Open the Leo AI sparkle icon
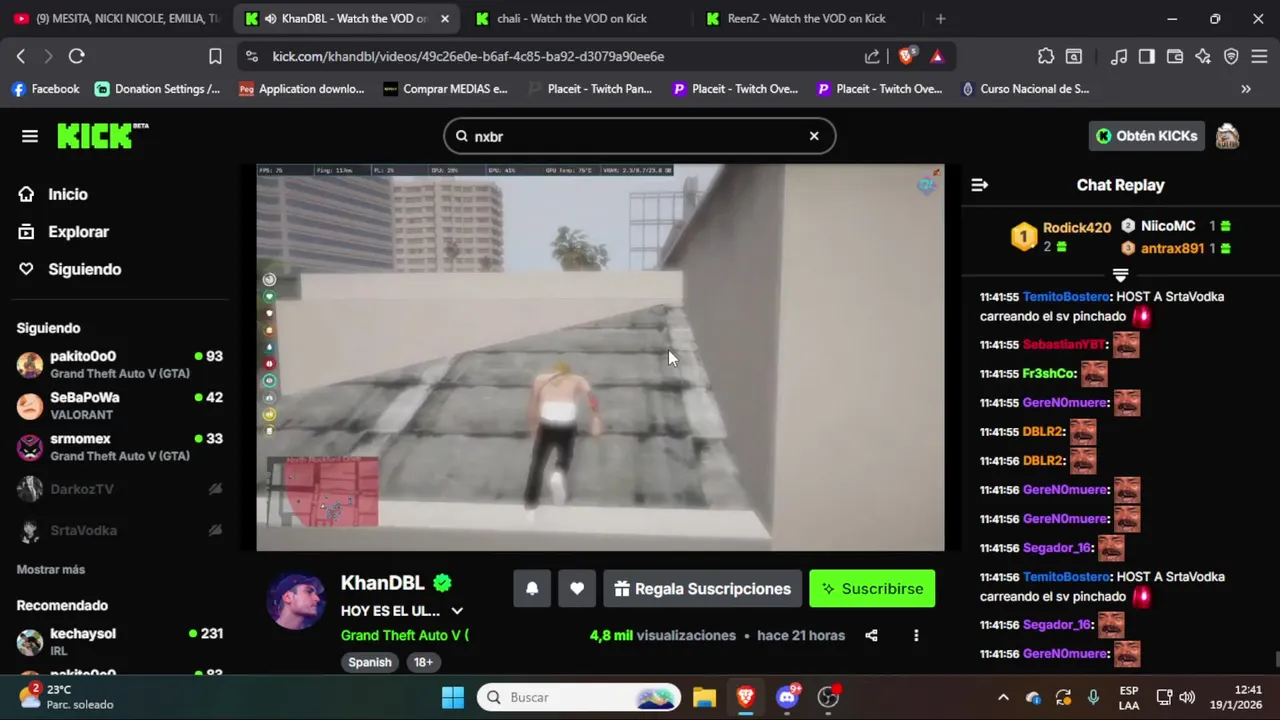 (1203, 57)
